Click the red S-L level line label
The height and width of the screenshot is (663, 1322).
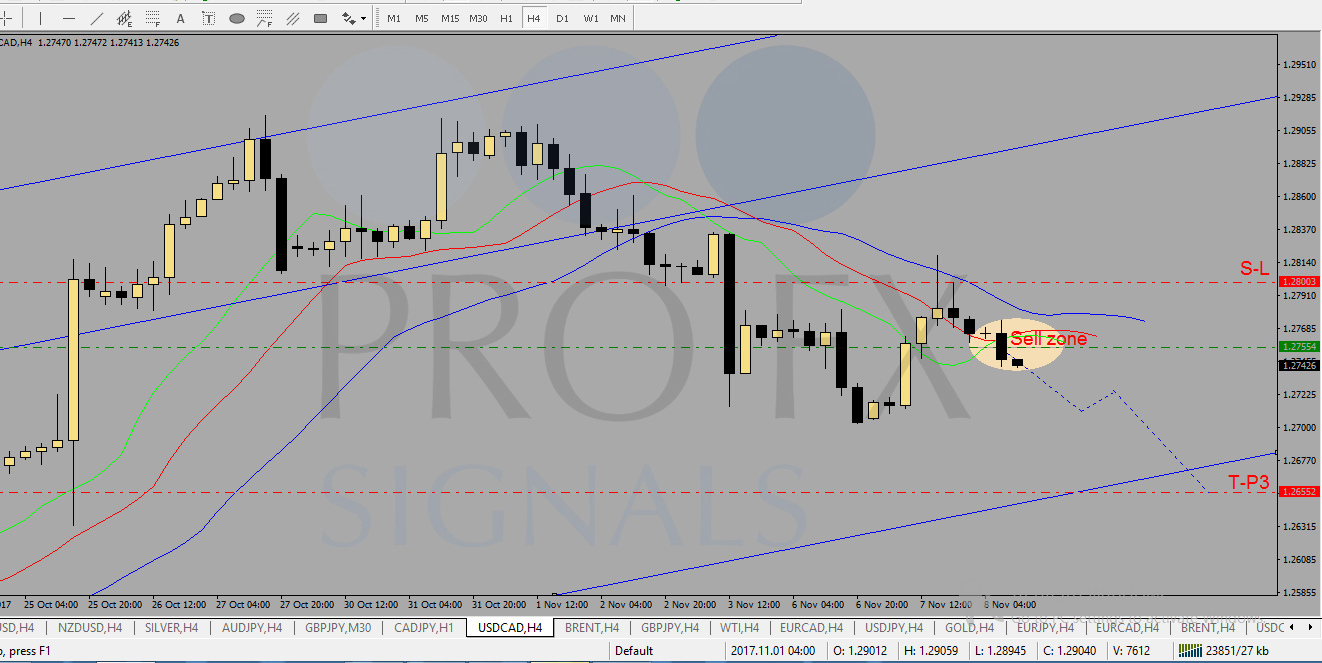pyautogui.click(x=1254, y=268)
